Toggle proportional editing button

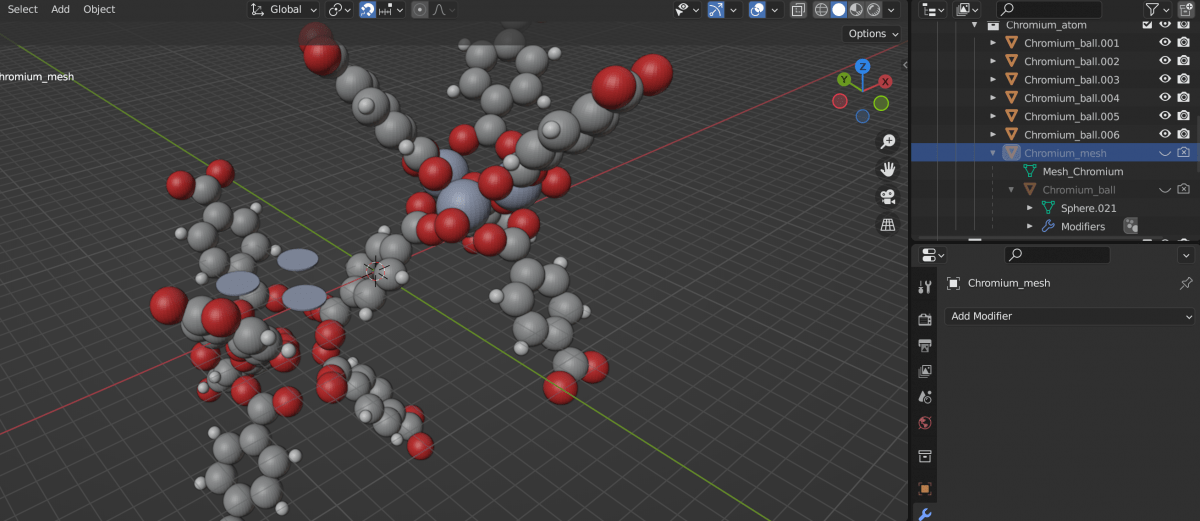tap(419, 9)
